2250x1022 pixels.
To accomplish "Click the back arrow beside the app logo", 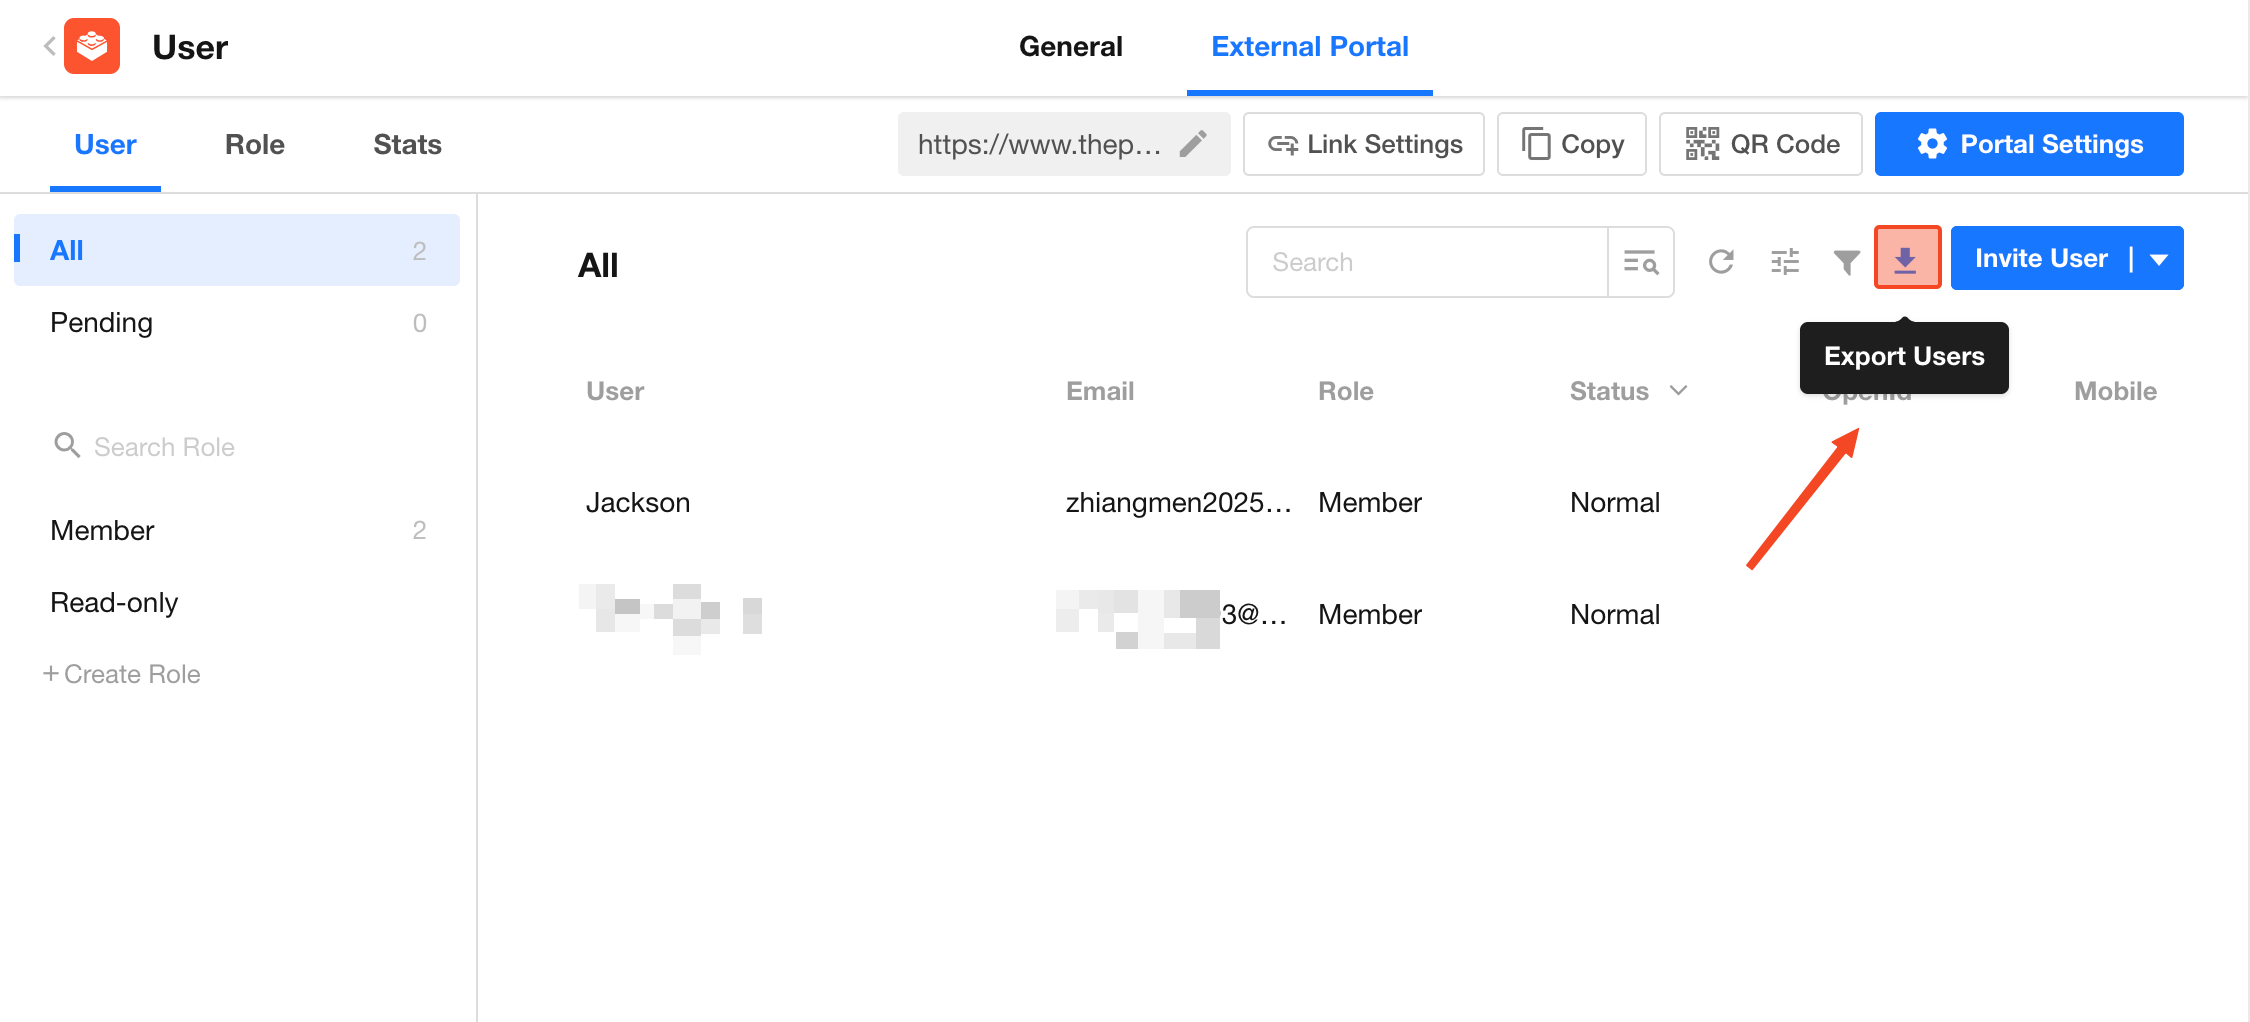I will 48,46.
